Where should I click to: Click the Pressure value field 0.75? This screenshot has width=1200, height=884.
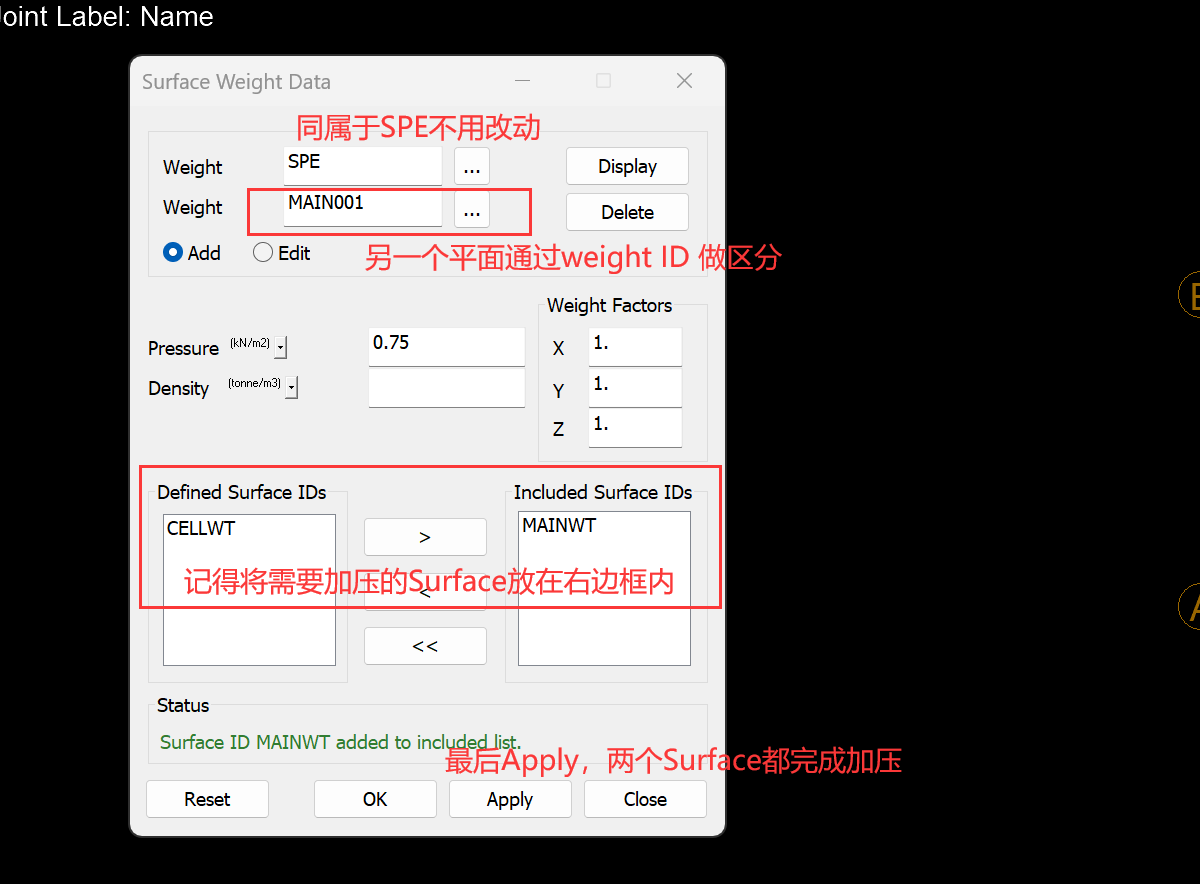446,345
